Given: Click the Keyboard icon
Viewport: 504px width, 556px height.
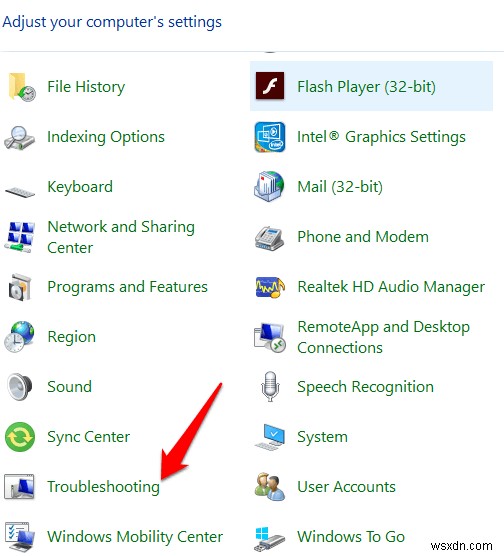Looking at the screenshot, I should [20, 192].
